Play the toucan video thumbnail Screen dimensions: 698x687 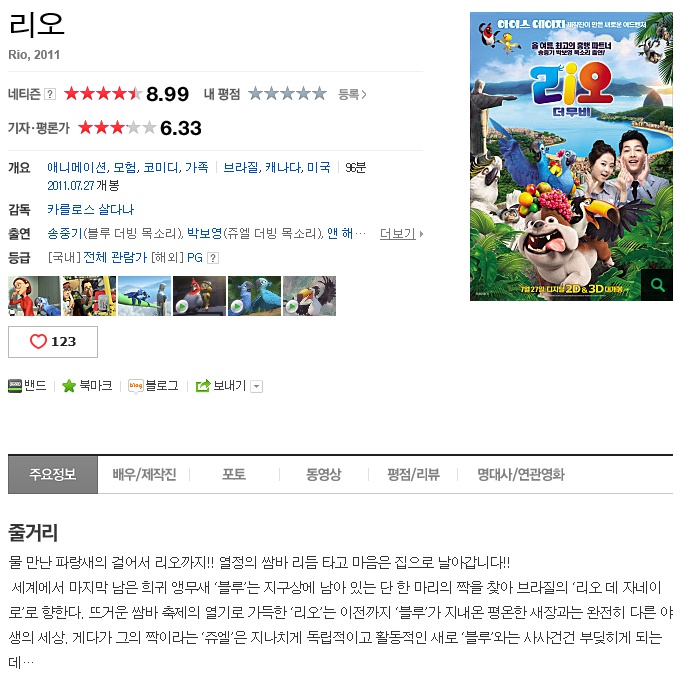point(309,296)
